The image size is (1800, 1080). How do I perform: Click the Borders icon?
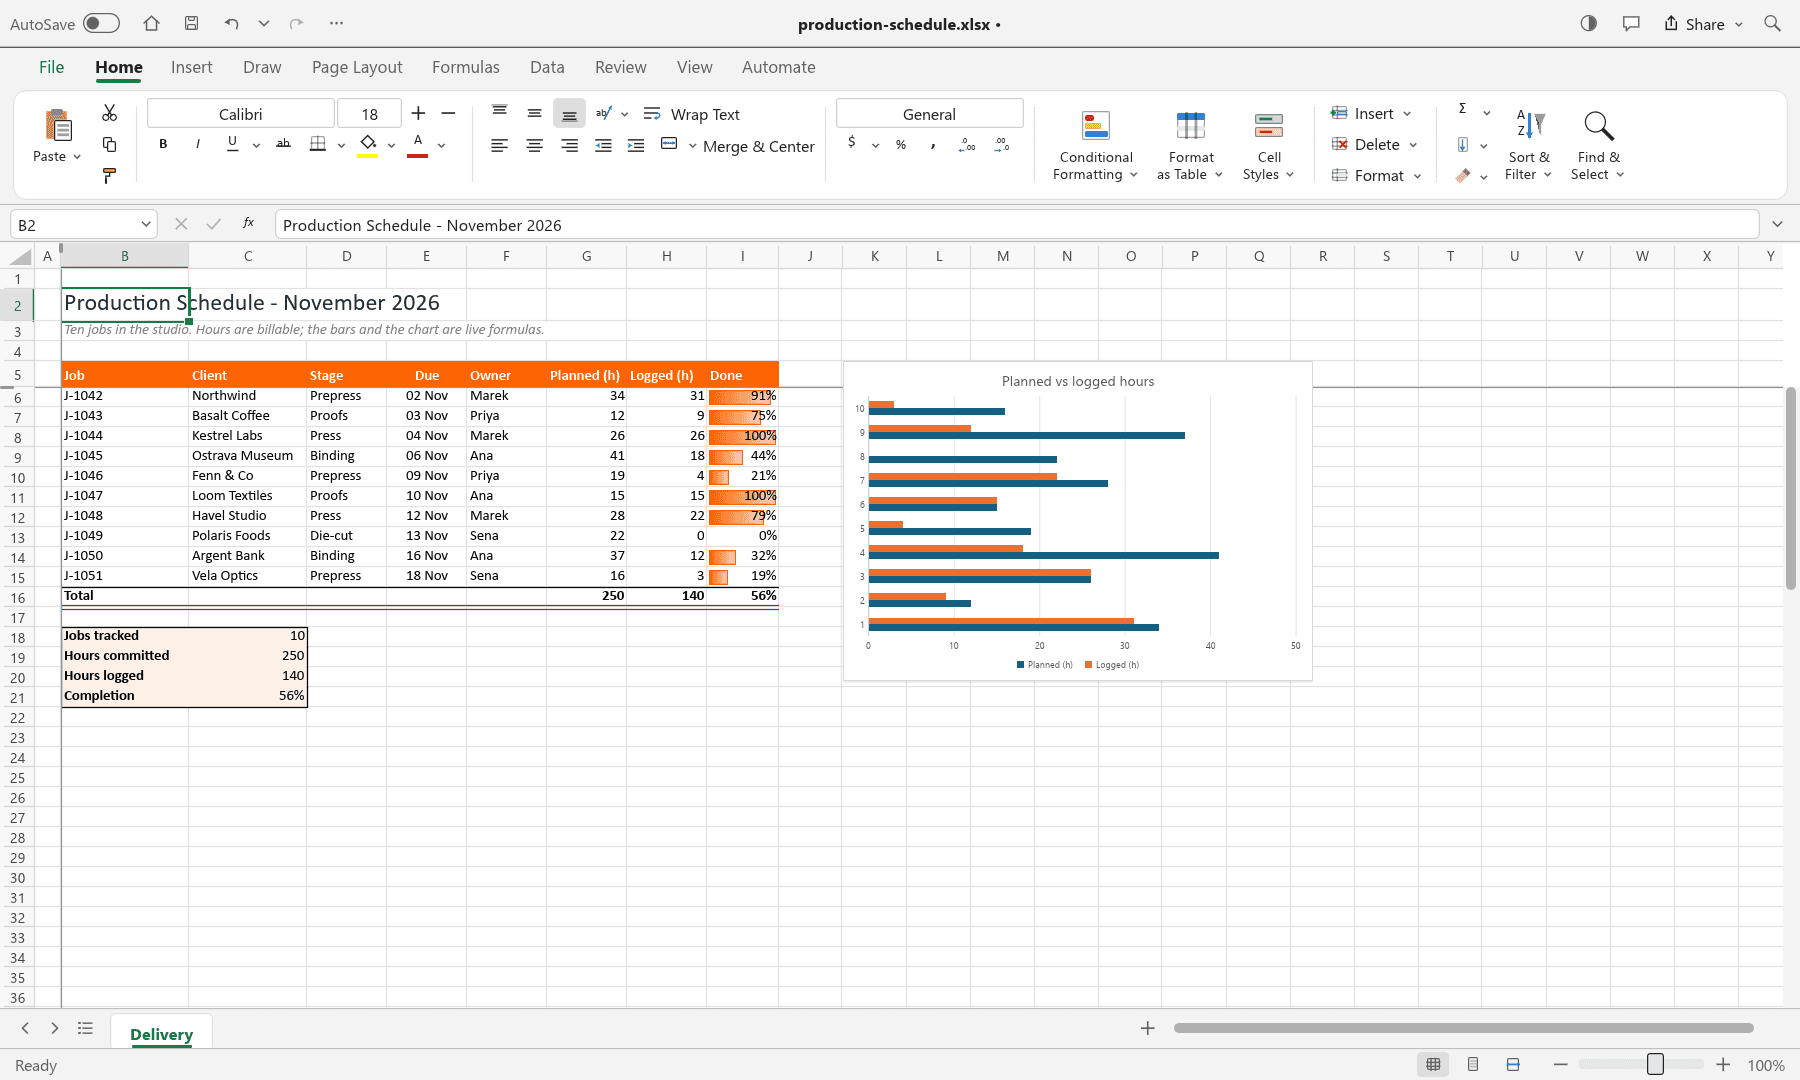pyautogui.click(x=318, y=144)
